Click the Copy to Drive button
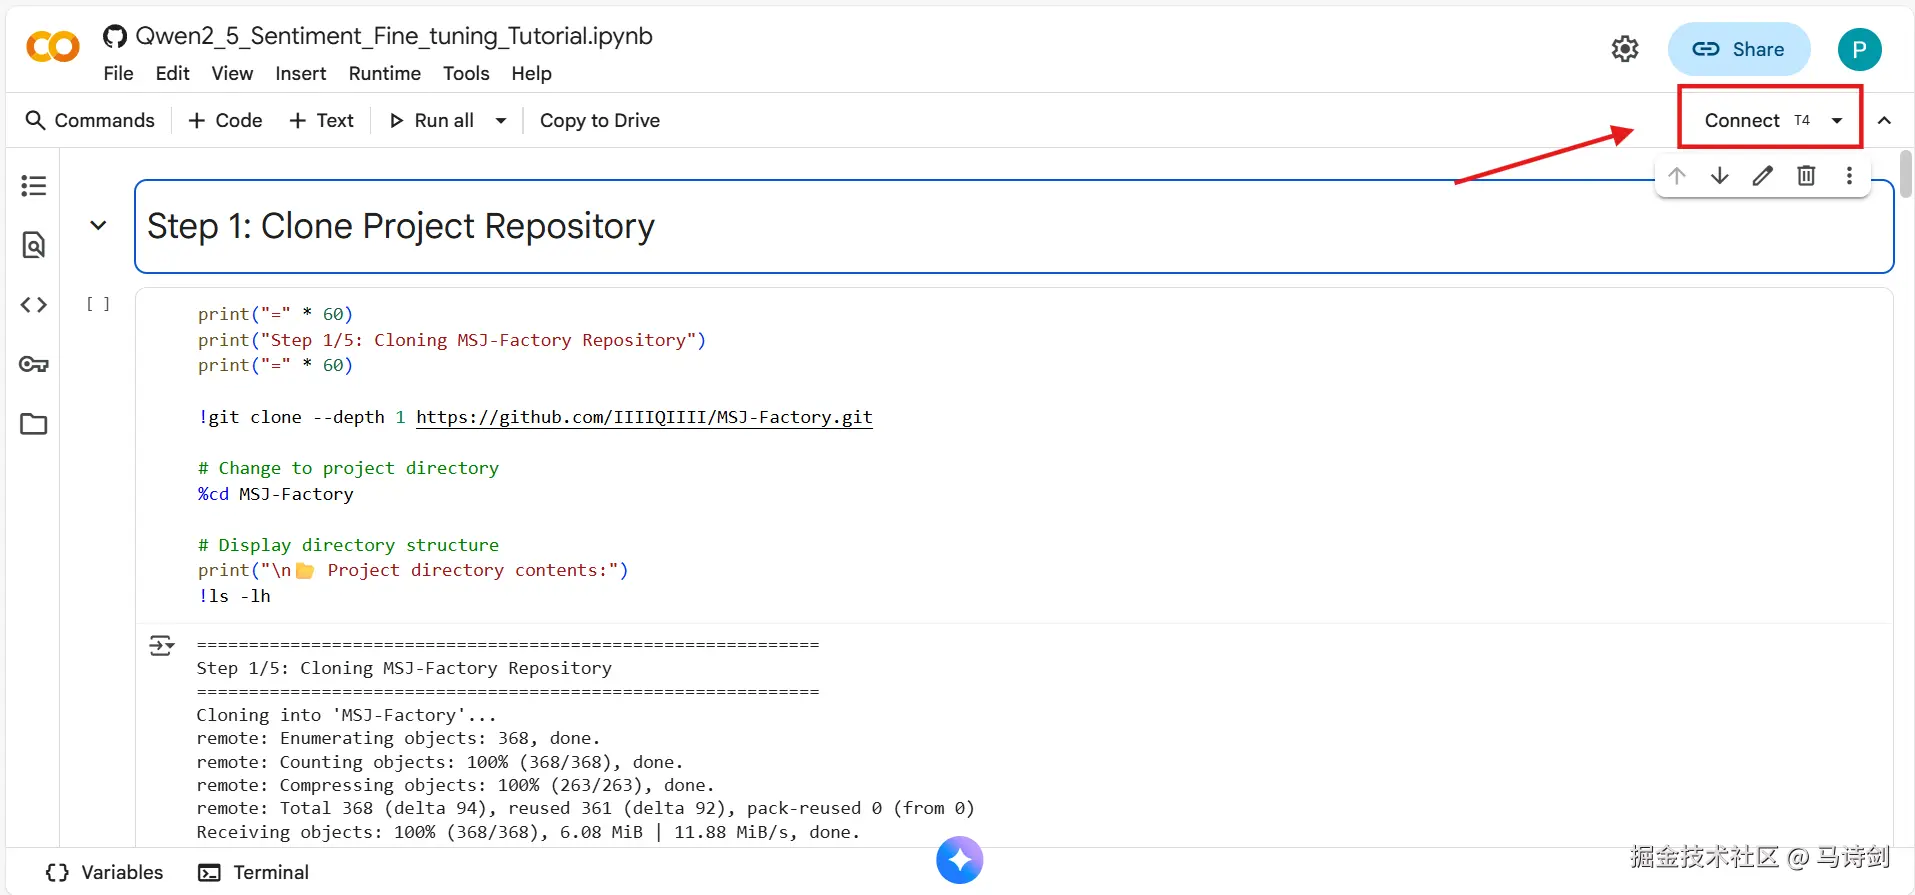This screenshot has height=895, width=1915. [600, 121]
